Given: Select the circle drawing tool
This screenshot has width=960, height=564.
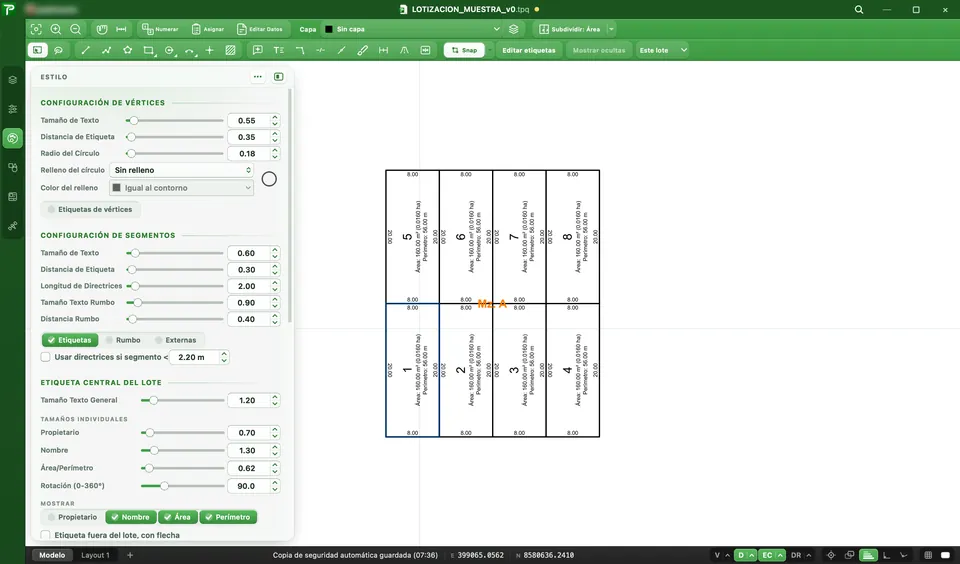Looking at the screenshot, I should pos(170,50).
